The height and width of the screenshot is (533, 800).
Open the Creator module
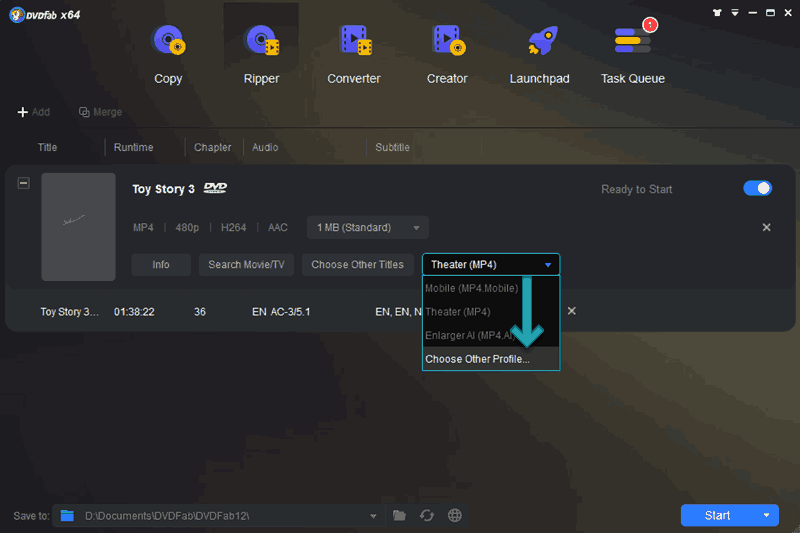coord(447,54)
